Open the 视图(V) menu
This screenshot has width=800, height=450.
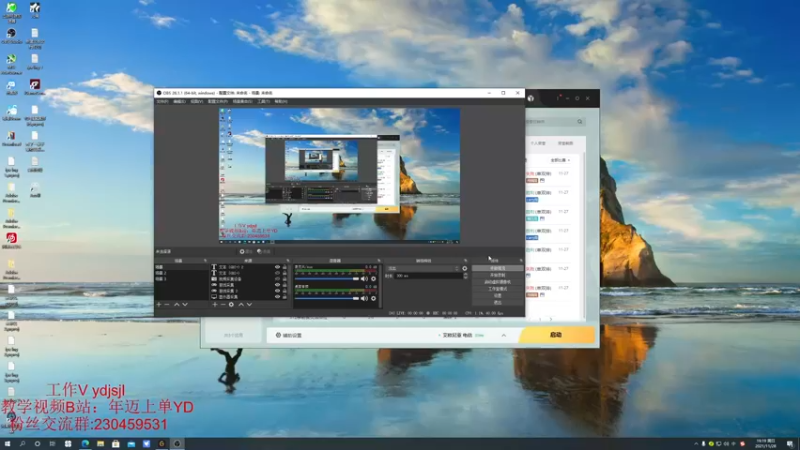point(196,102)
